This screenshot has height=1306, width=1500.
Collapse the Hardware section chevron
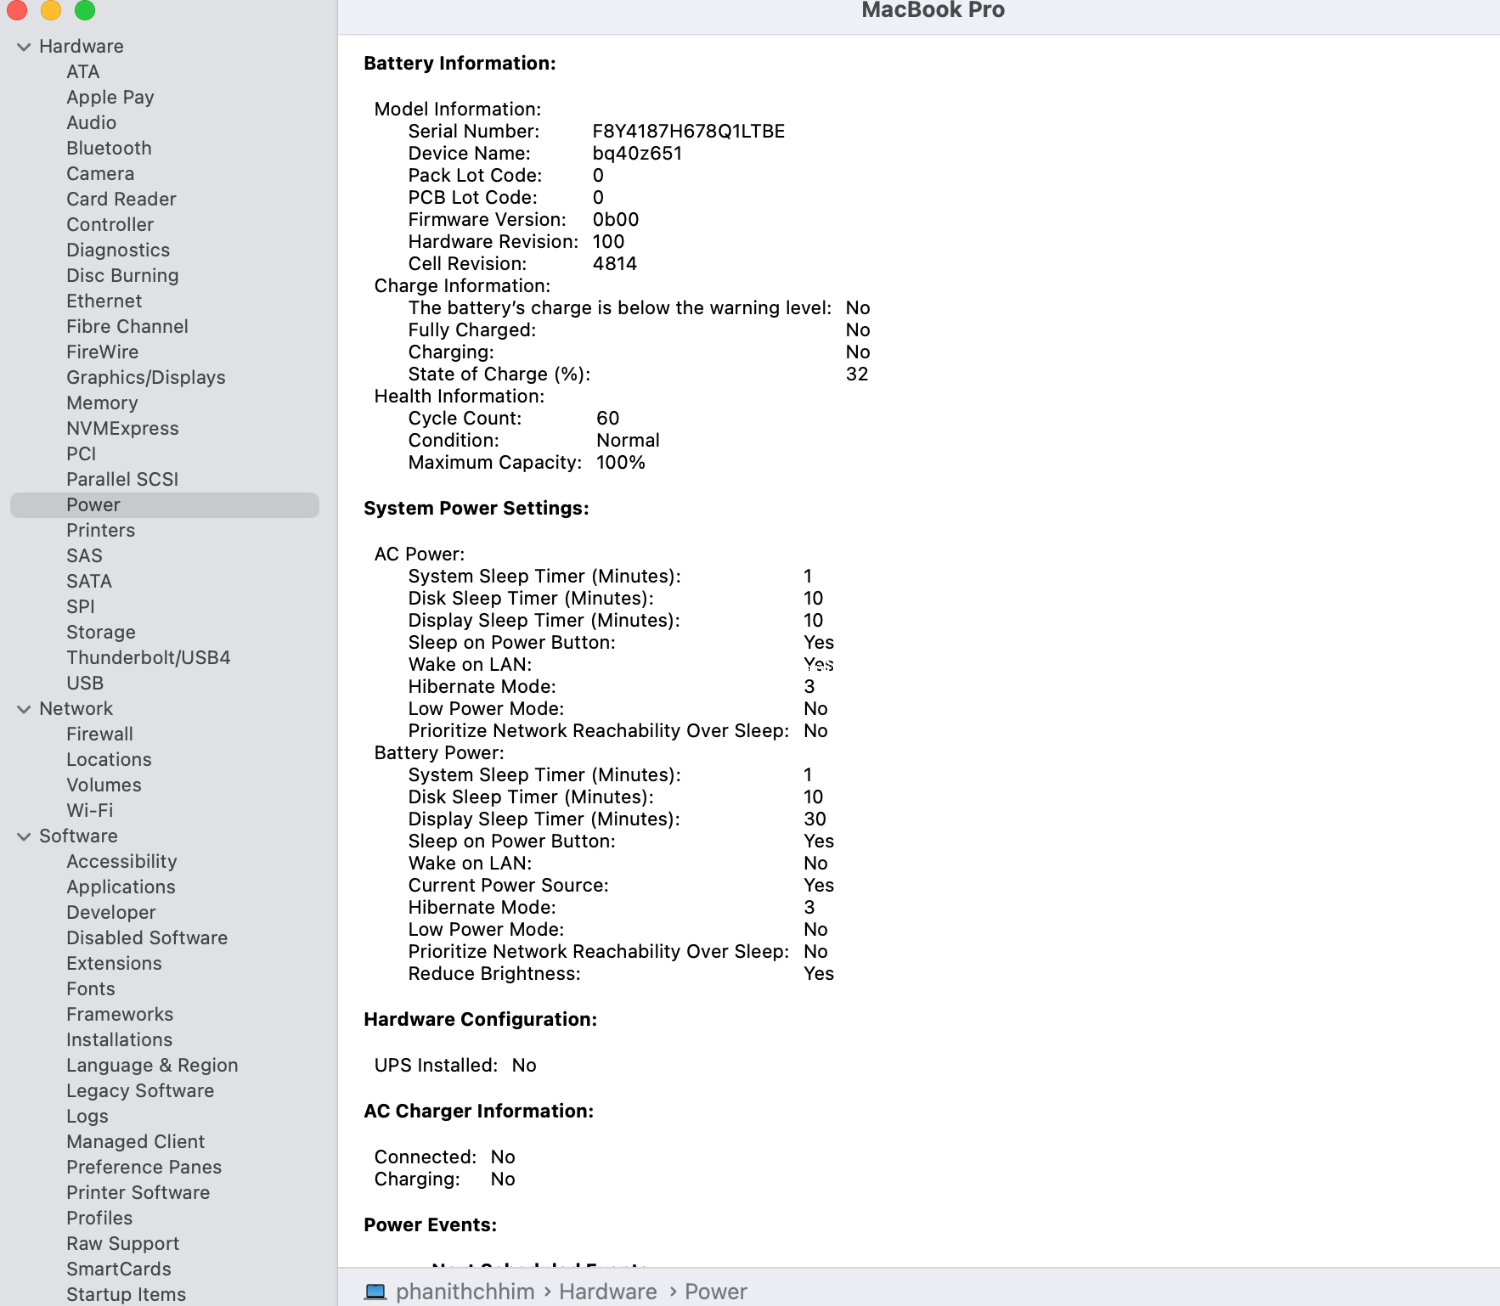[24, 47]
